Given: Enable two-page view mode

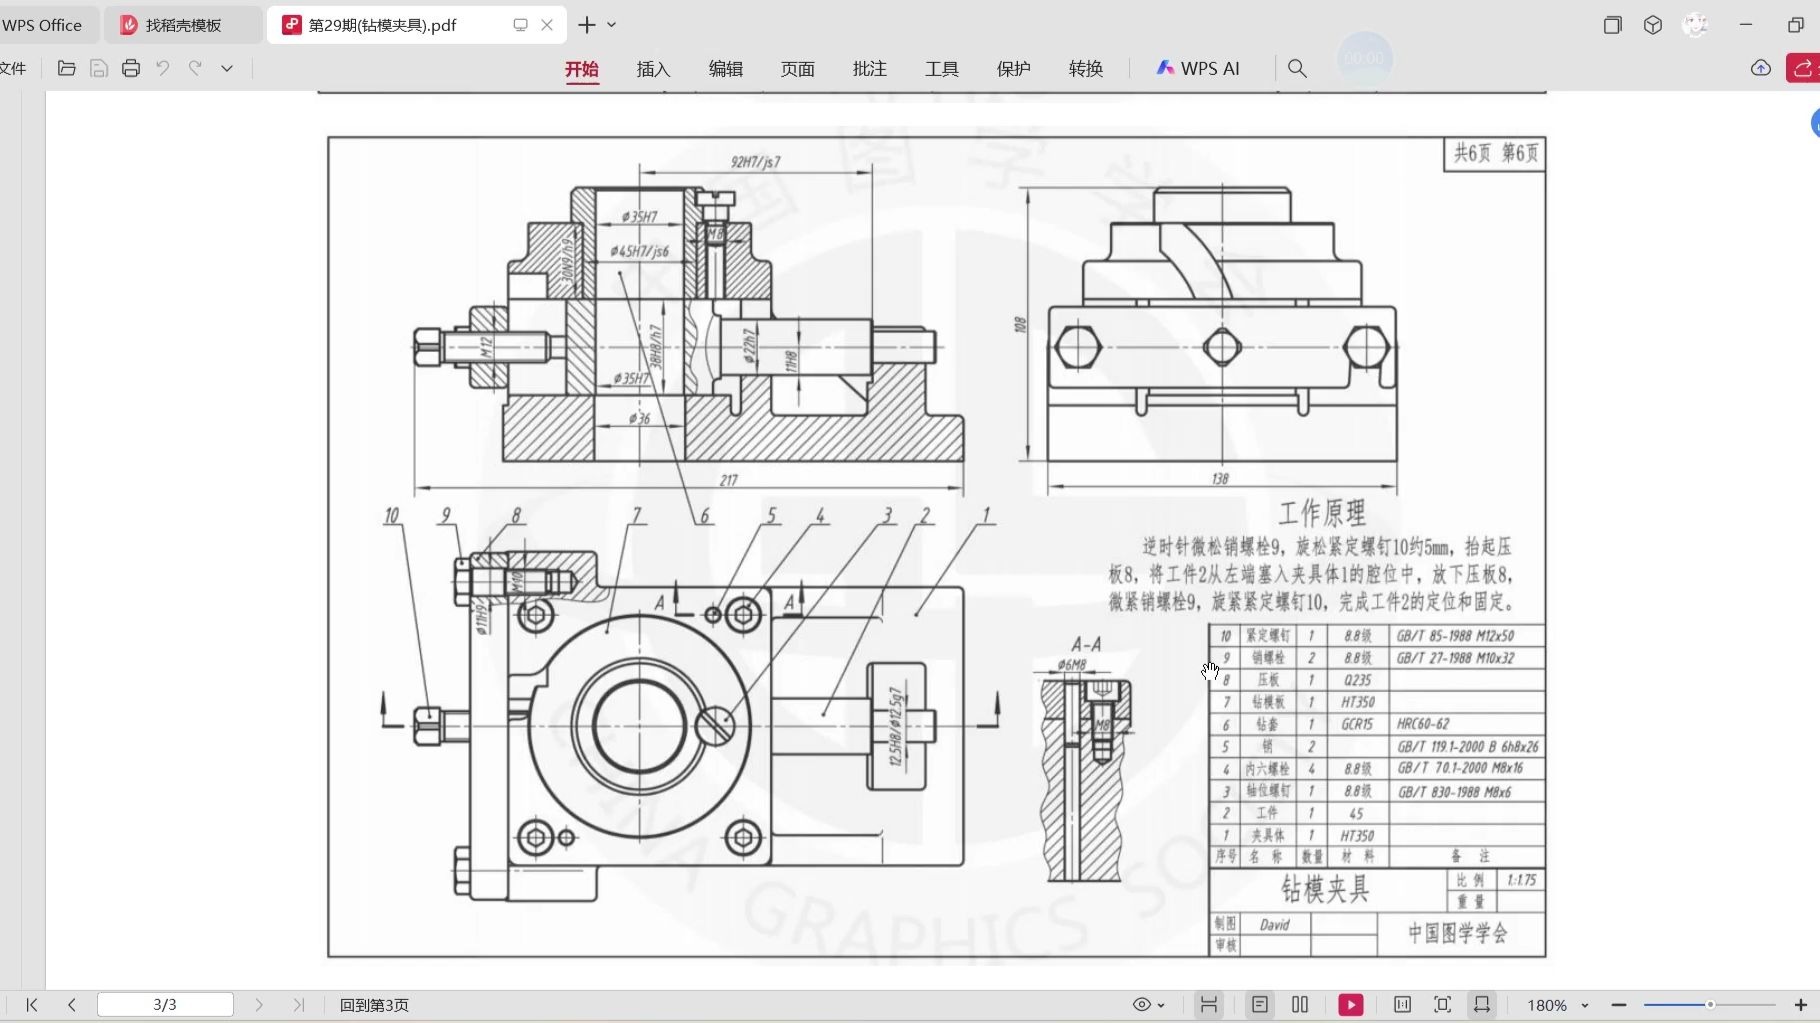Looking at the screenshot, I should point(1299,1005).
